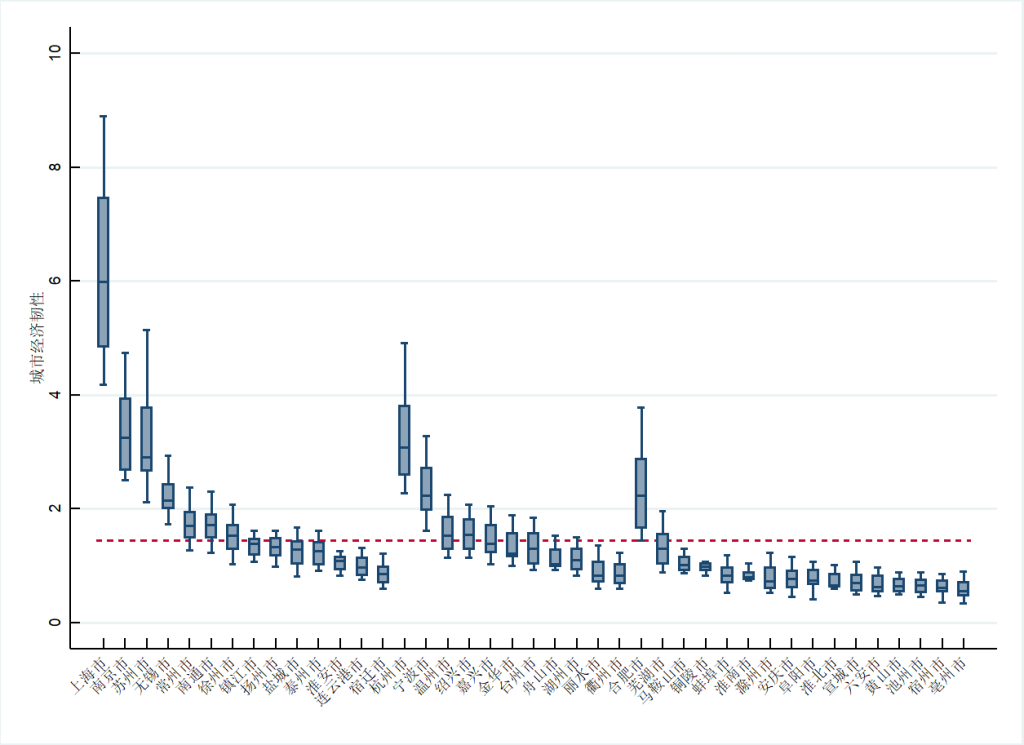Screen dimensions: 1024x745
Task: Select the x-axis label 亳州市
Action: pos(950,676)
